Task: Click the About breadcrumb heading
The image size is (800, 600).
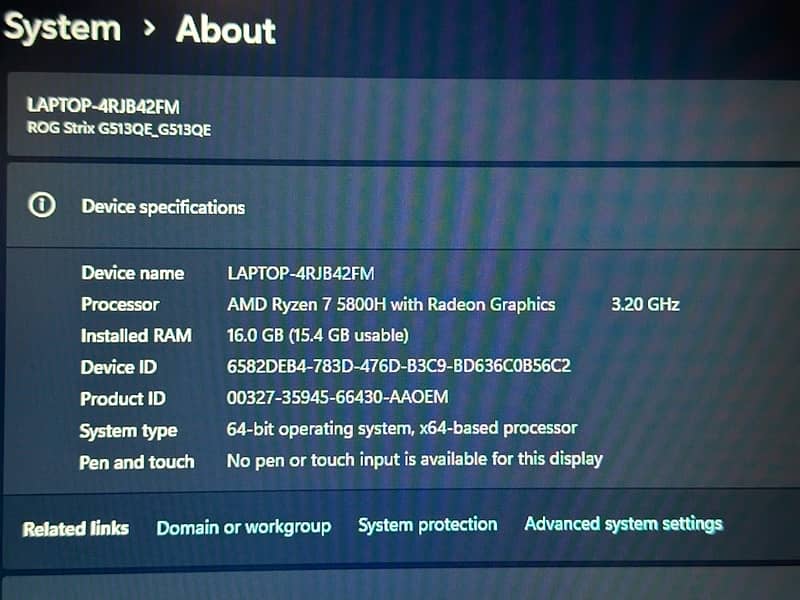Action: point(226,30)
